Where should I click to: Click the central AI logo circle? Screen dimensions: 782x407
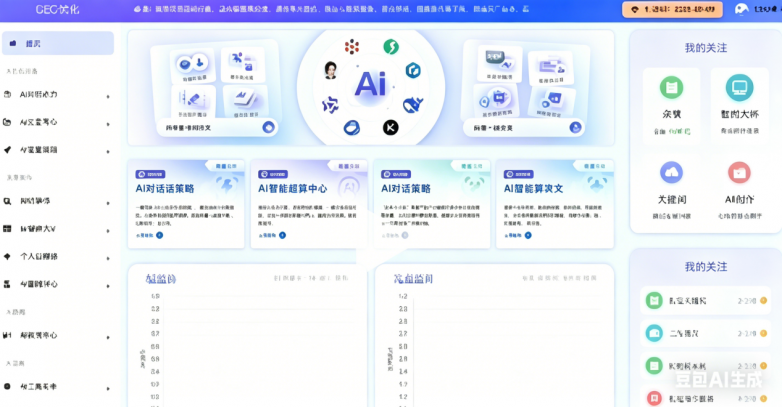[370, 83]
